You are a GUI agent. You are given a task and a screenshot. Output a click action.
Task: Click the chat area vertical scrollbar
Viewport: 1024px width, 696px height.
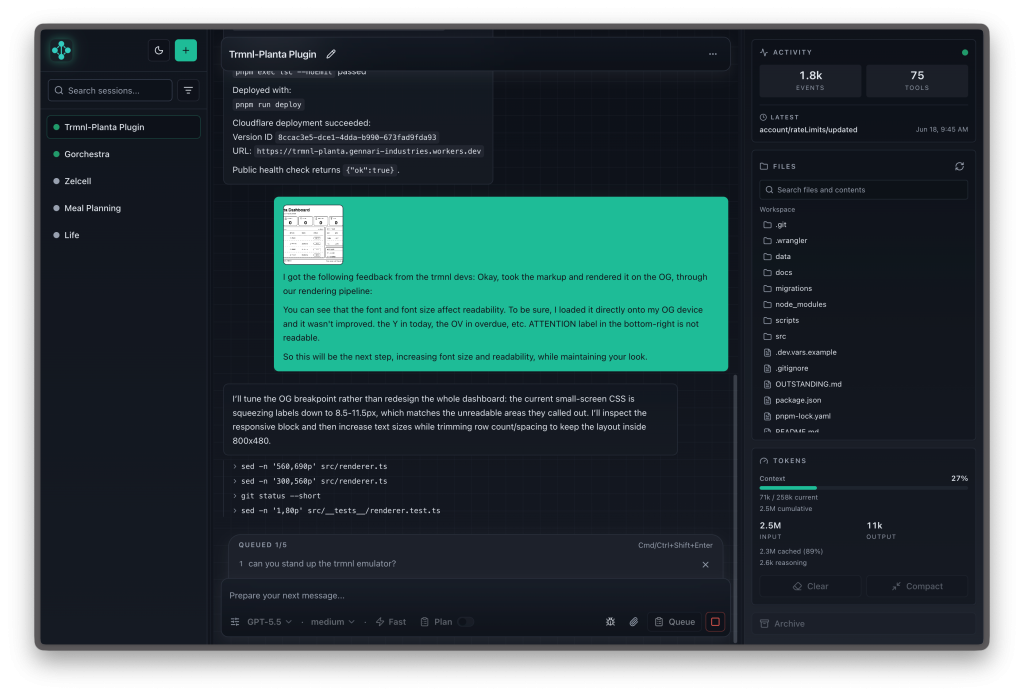click(x=735, y=509)
